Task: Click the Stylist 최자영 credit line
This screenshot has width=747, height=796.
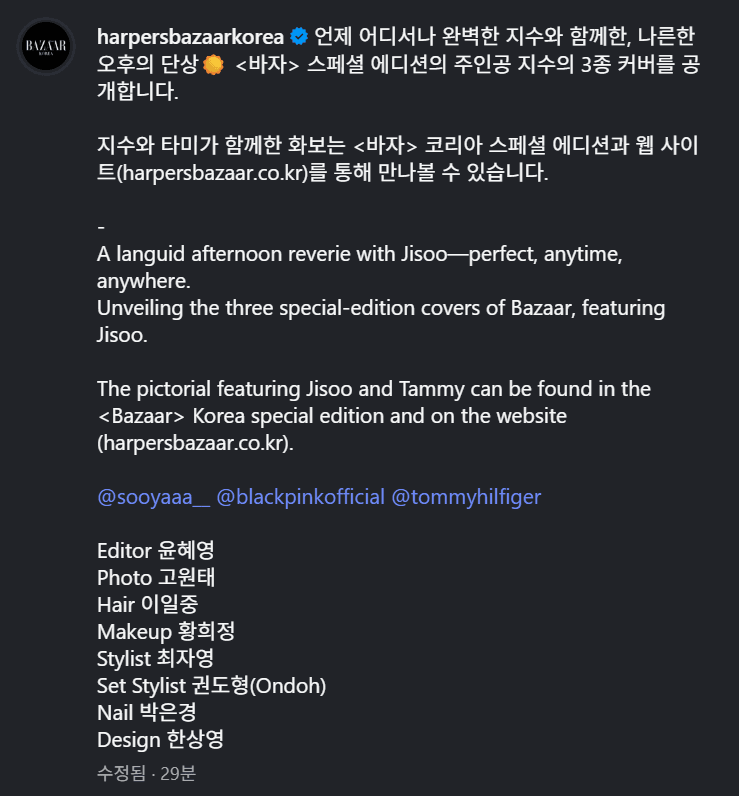Action: pyautogui.click(x=155, y=658)
